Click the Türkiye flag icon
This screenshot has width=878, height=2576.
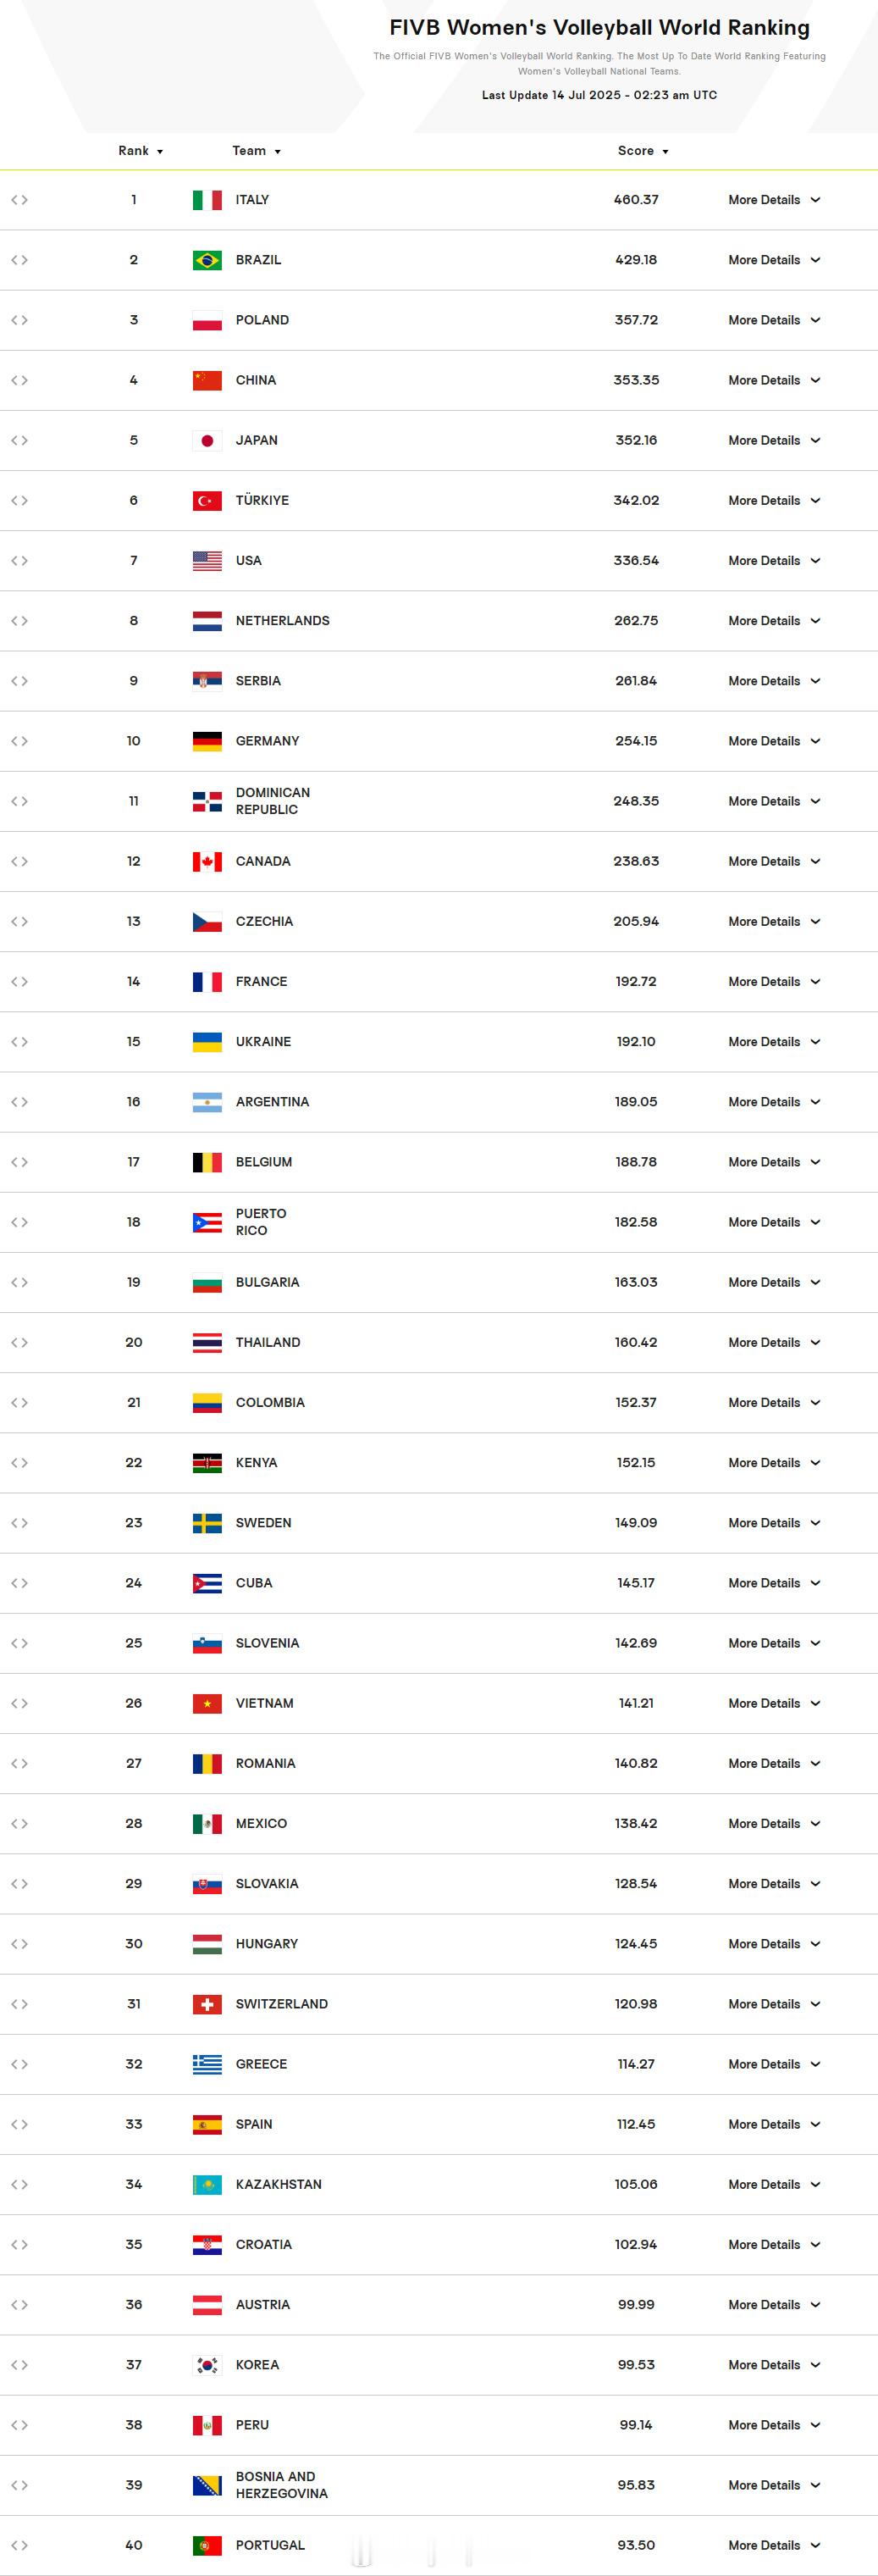click(207, 500)
